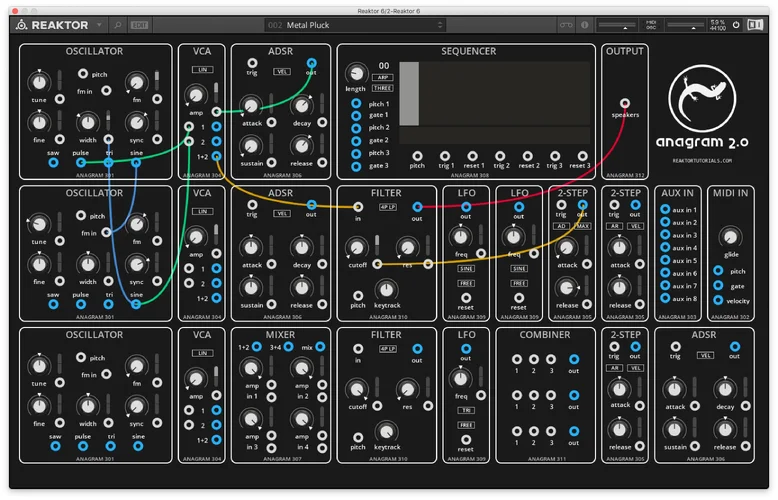Open the 4P LP type selector in middle Filter
Screen dimensions: 778x500
pos(388,207)
